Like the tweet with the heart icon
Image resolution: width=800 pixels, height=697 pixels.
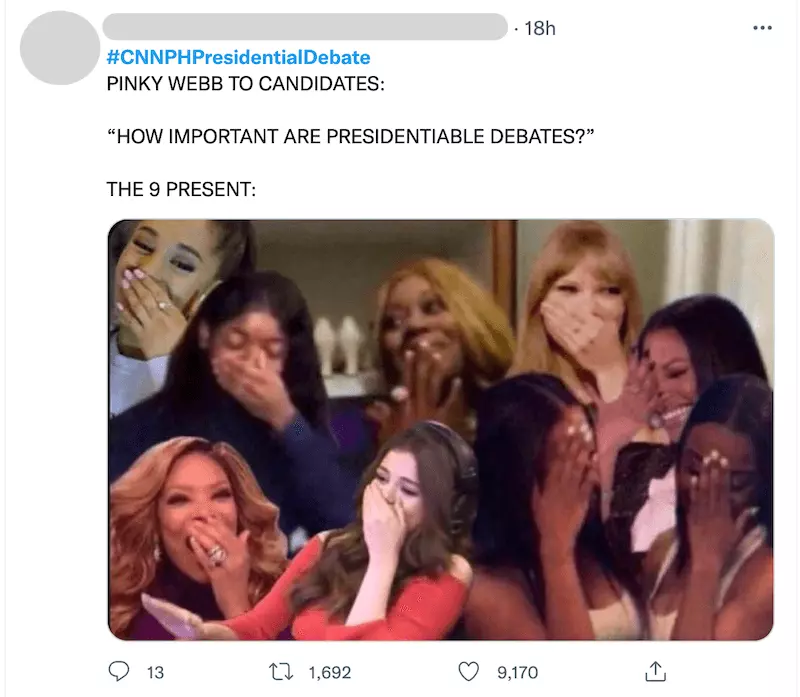pyautogui.click(x=468, y=671)
